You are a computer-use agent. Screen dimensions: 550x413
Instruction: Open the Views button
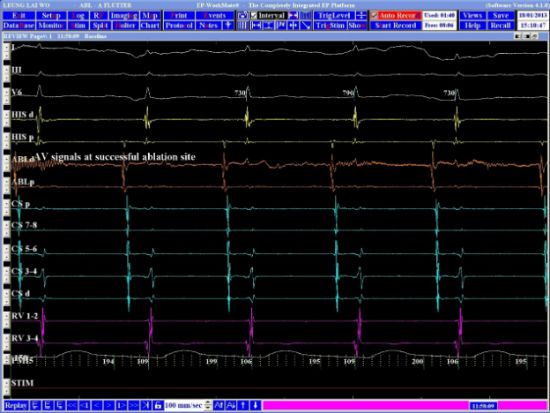tap(472, 15)
